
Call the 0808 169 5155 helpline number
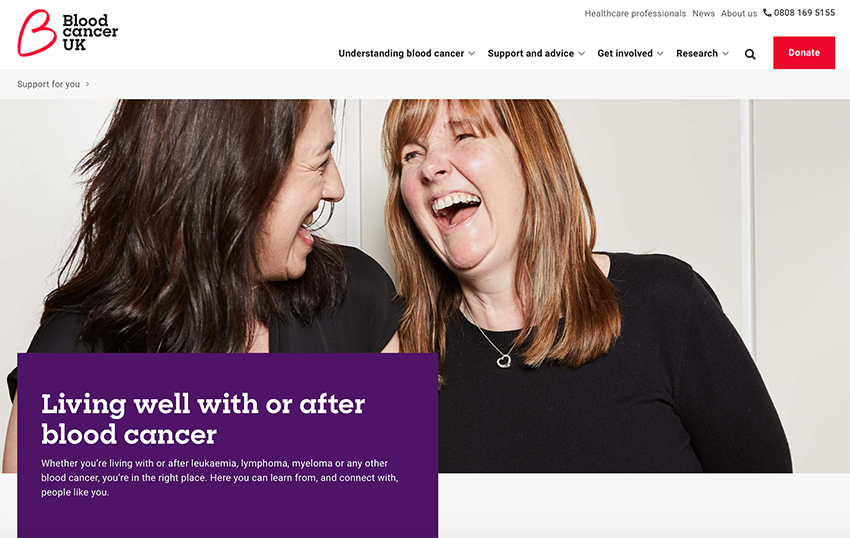point(804,12)
